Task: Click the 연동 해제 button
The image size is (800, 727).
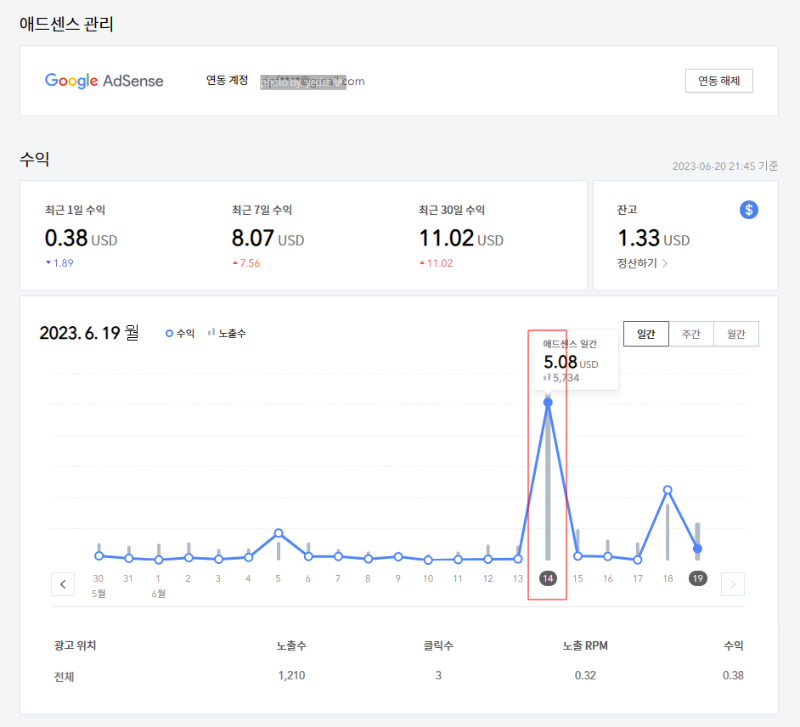Action: pos(718,81)
